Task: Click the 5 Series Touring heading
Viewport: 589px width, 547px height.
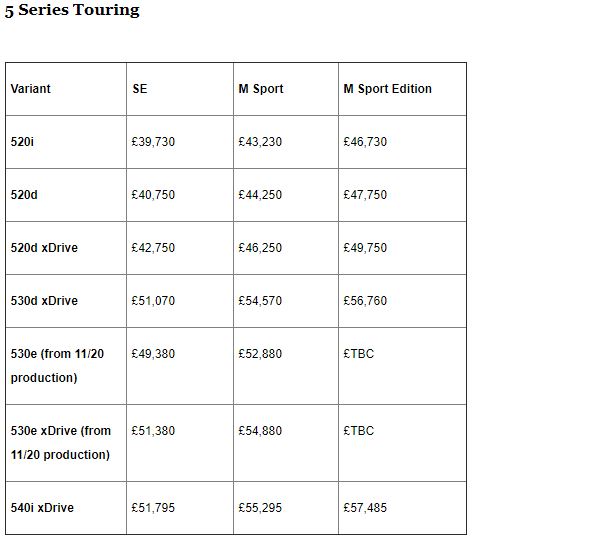Action: [72, 10]
